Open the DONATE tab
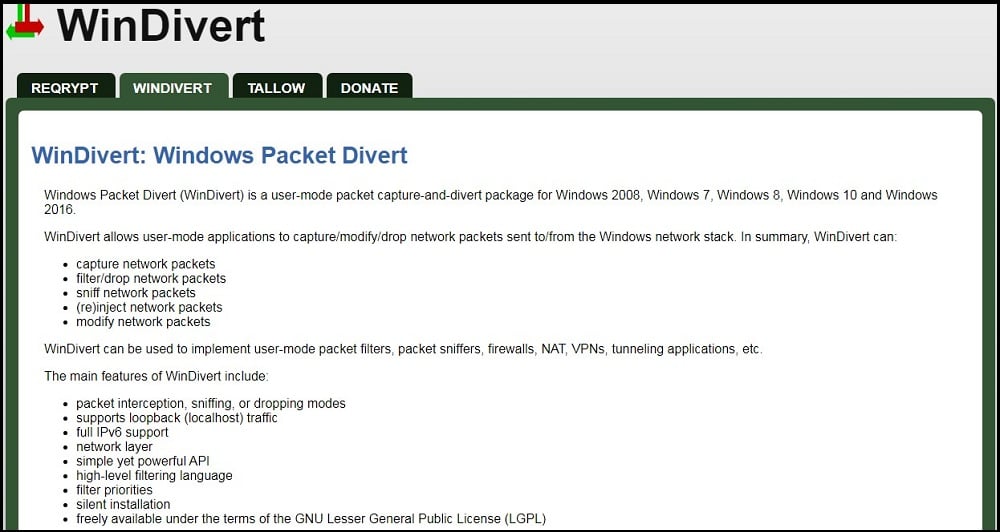1000x532 pixels. point(369,87)
